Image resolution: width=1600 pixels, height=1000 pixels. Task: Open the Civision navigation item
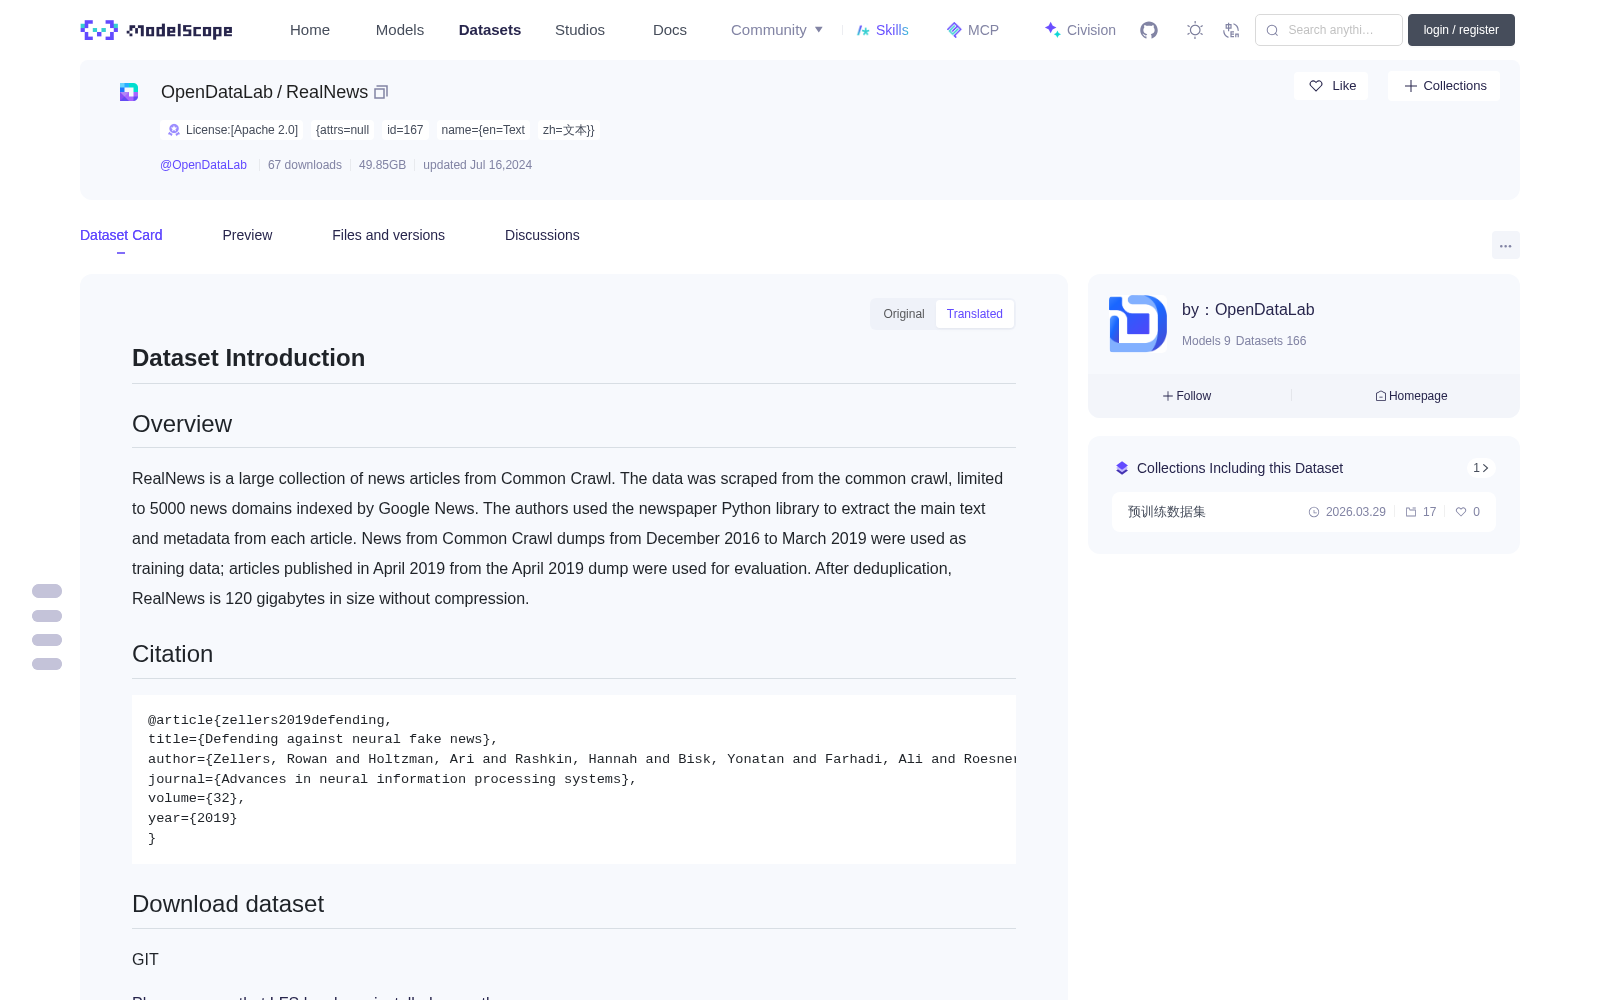1080,30
